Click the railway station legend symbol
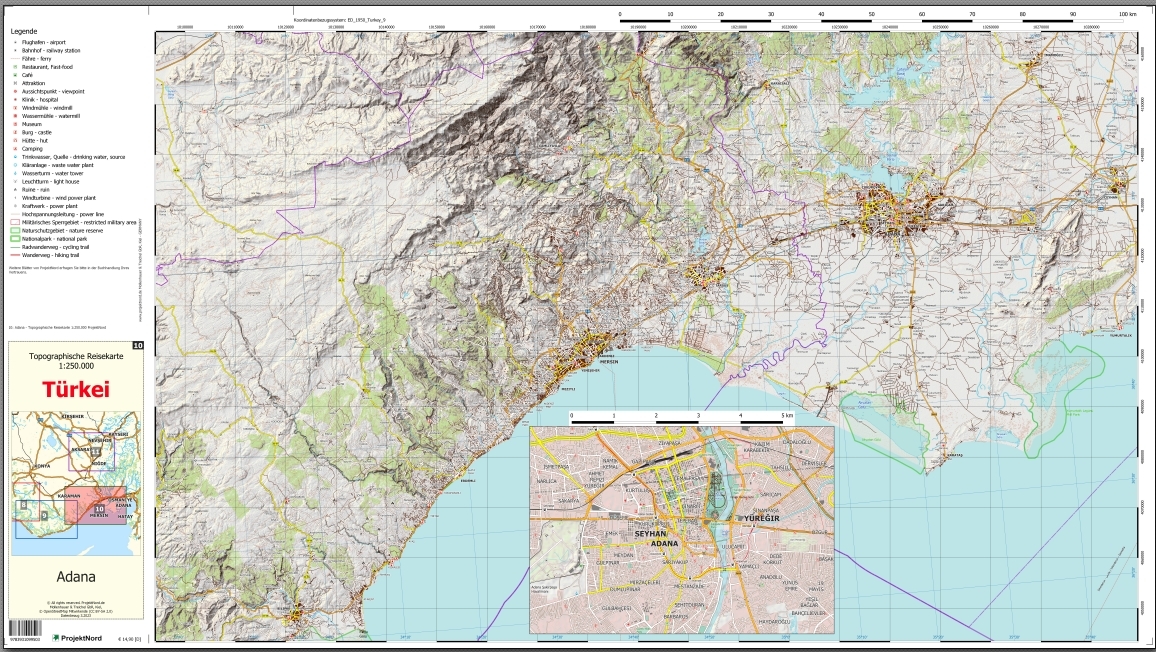Screen dimensions: 1156x652 [14, 50]
